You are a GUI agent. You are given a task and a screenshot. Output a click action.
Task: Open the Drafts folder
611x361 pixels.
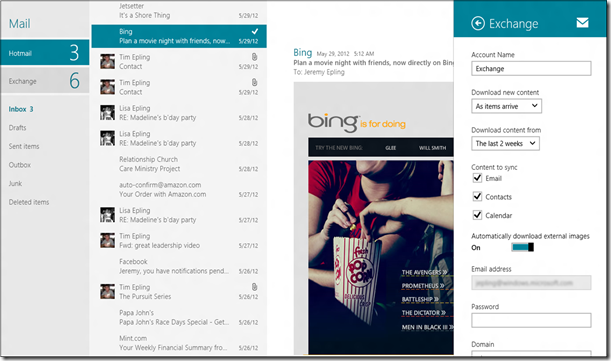pyautogui.click(x=18, y=127)
